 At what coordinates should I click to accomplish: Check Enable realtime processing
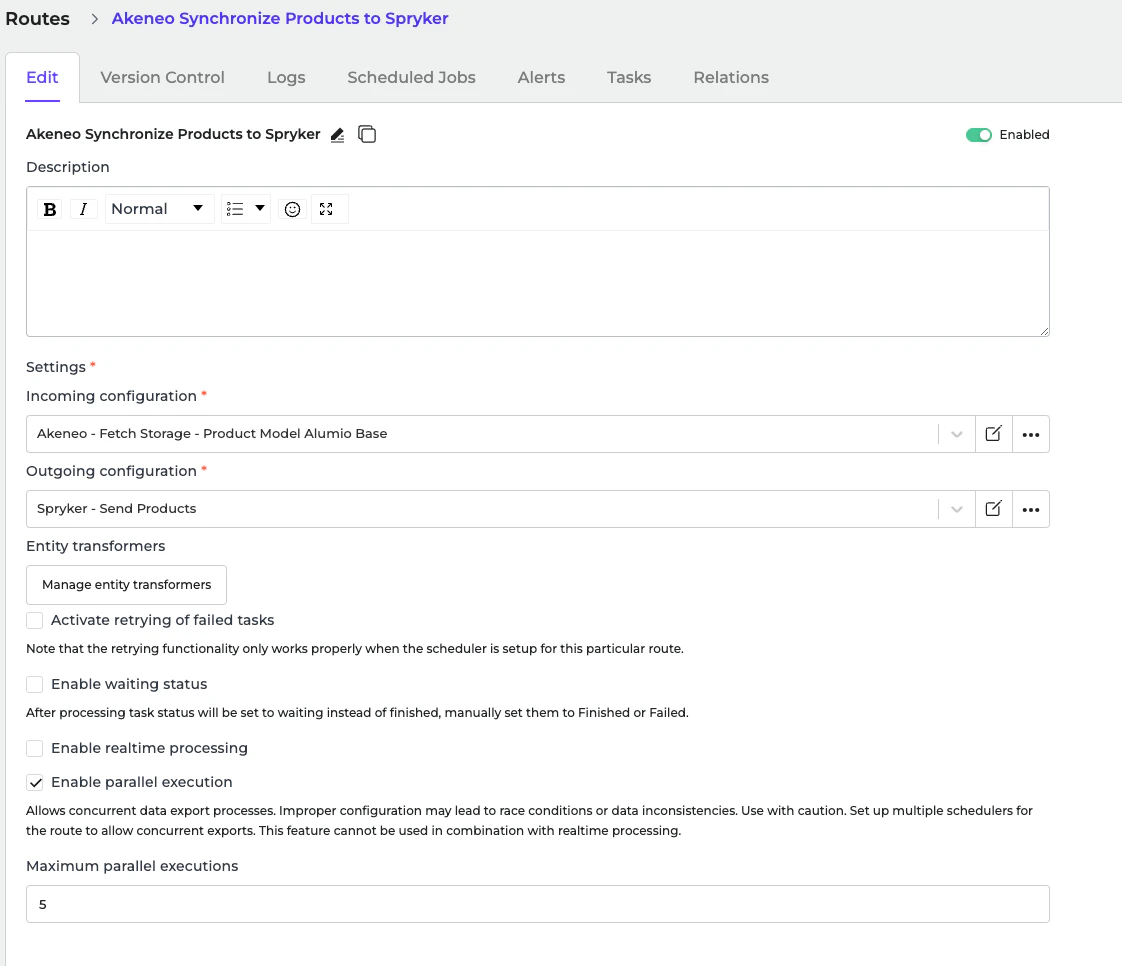pyautogui.click(x=34, y=748)
